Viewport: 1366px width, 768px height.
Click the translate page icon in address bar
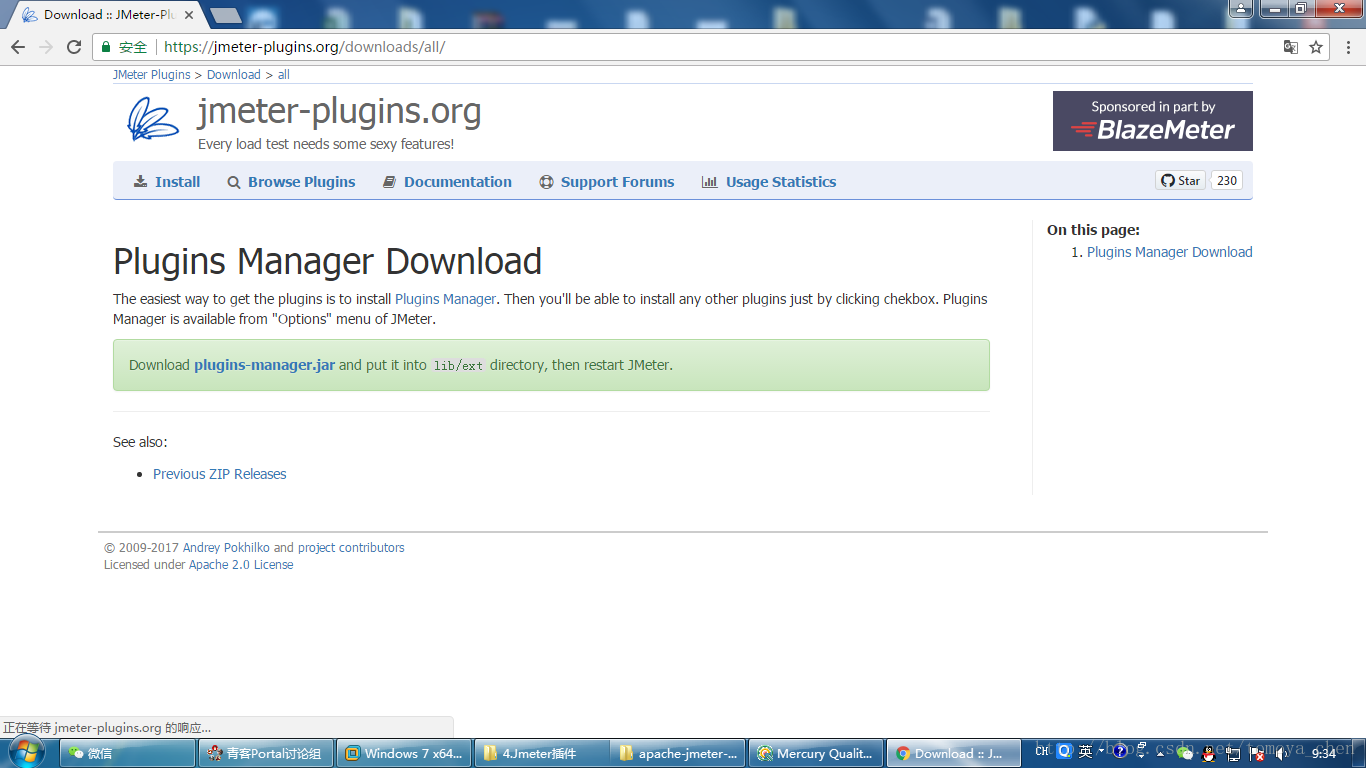click(1291, 47)
